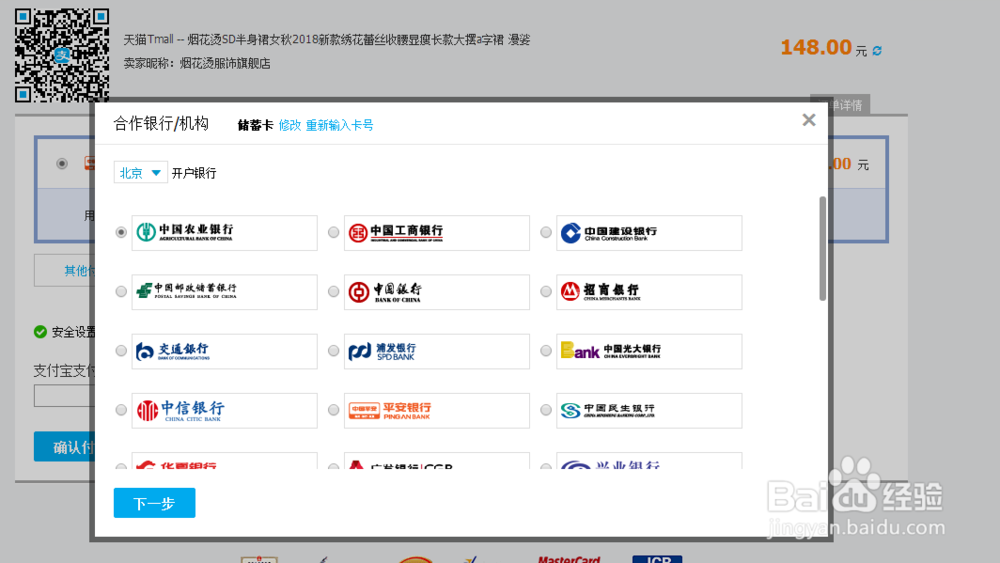Screen dimensions: 1000x563
Task: Click the 招商银行 logo card
Action: (x=649, y=292)
